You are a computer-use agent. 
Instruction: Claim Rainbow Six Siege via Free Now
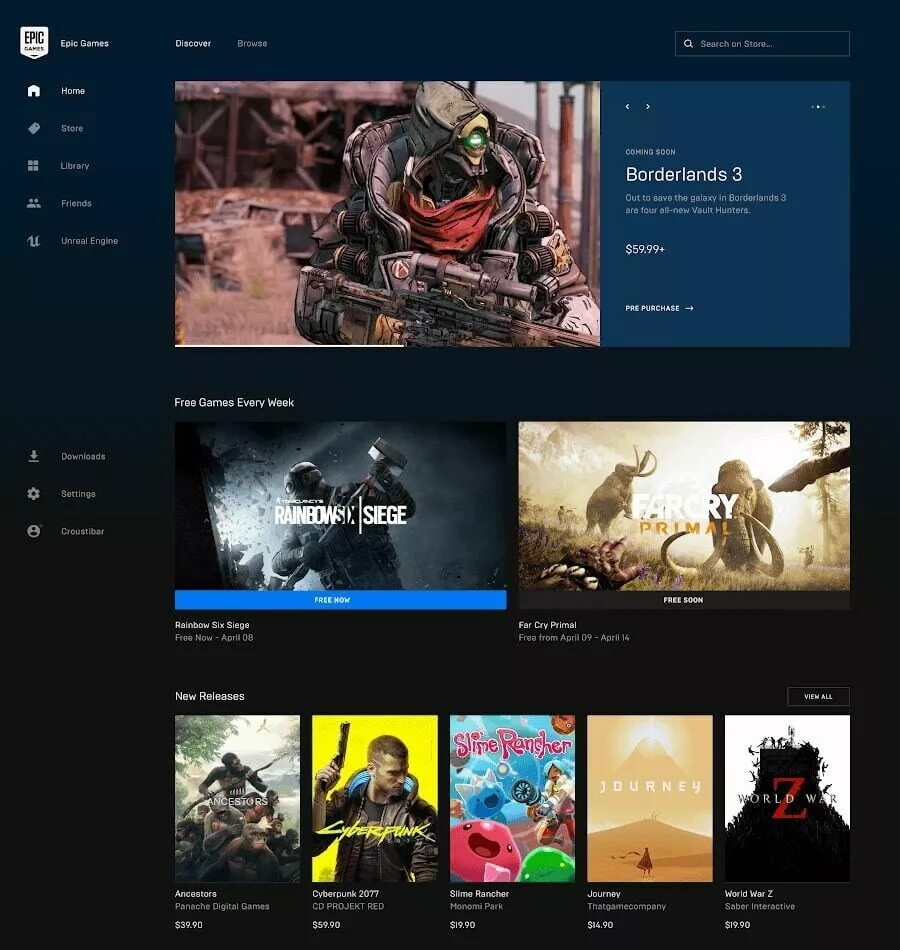(x=340, y=598)
